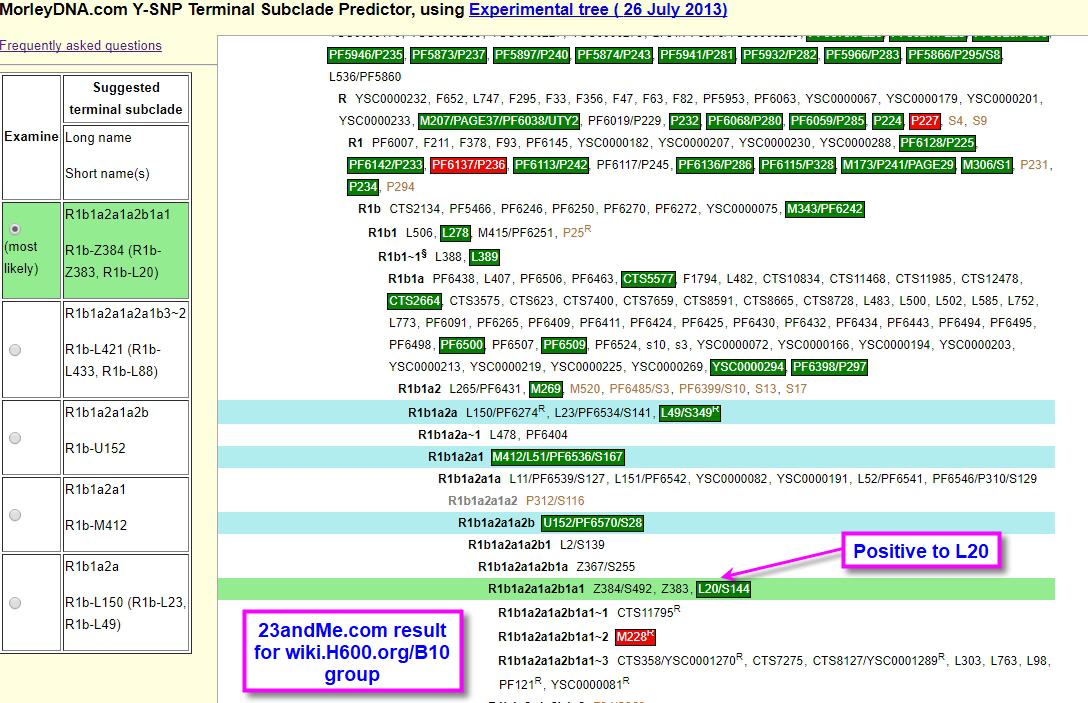Click the green L20/S144 SNP marker
Screen dimensions: 1088x703
[x=724, y=589]
